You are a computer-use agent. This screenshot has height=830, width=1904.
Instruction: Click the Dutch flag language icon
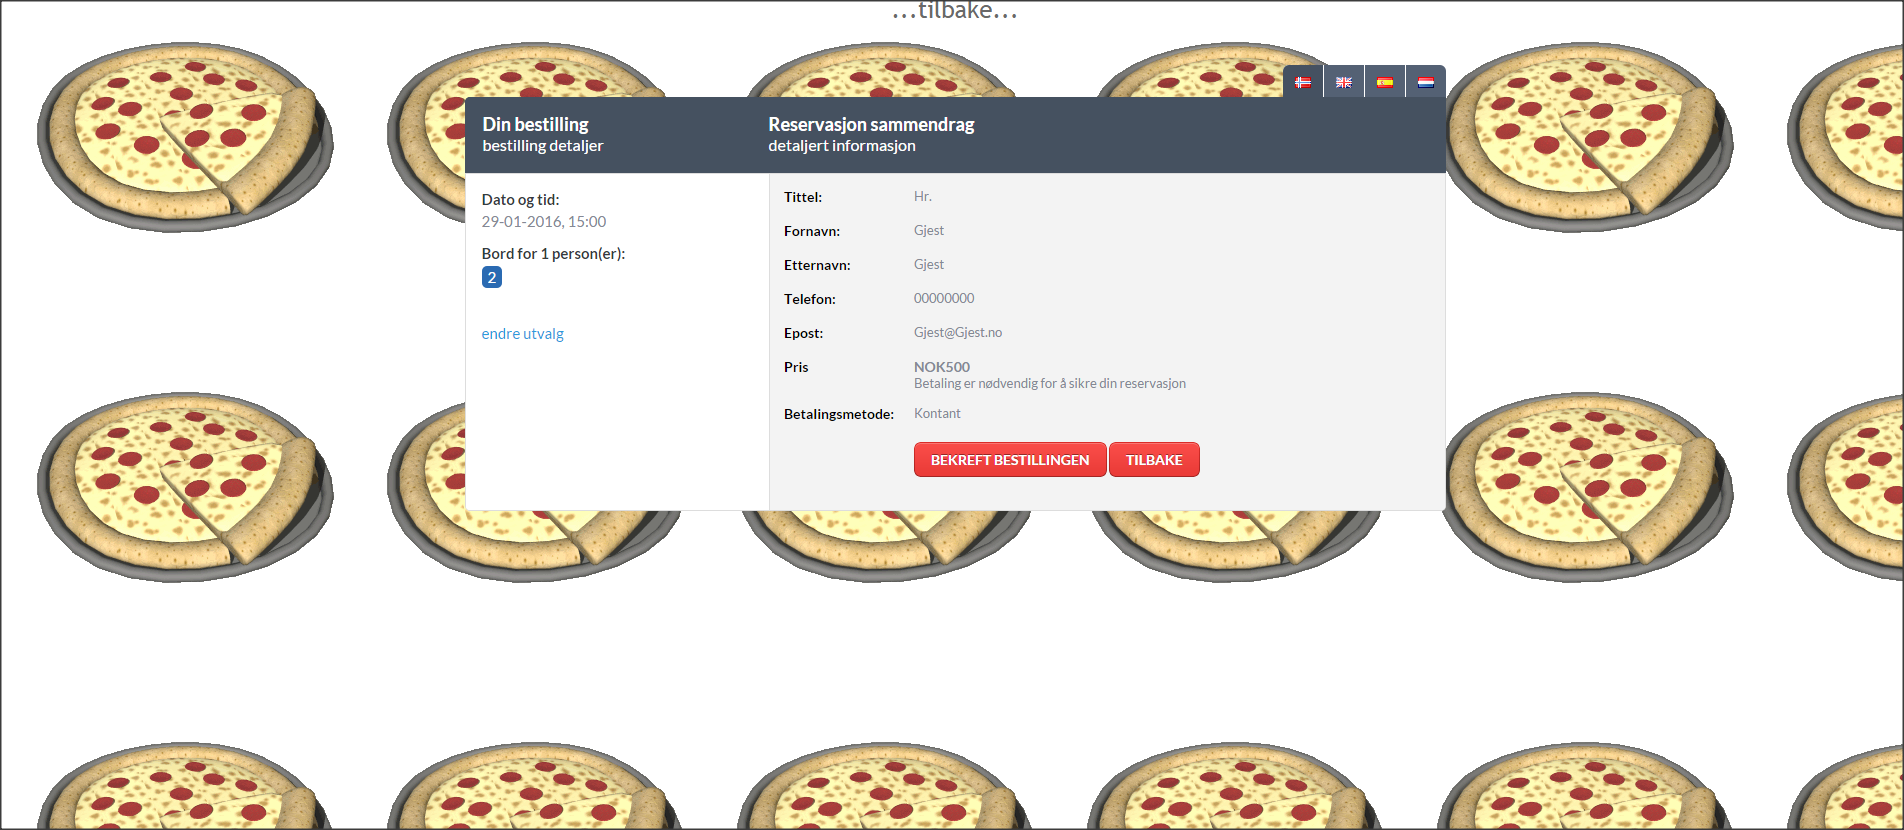(x=1426, y=82)
